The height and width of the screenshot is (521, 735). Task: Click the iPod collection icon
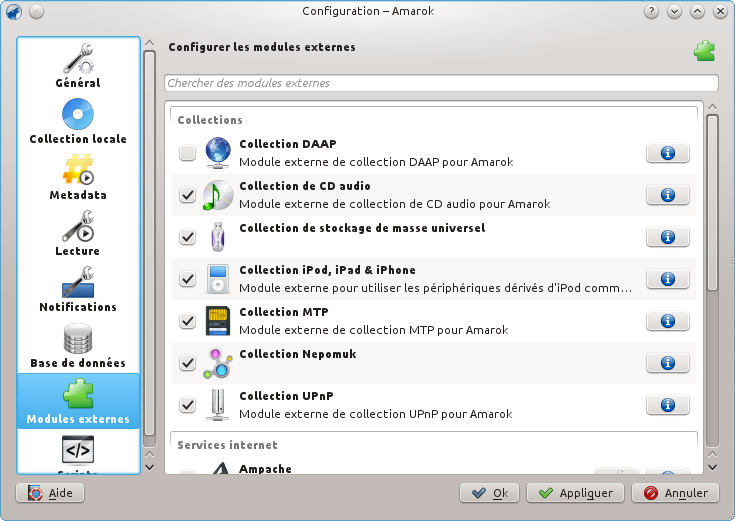218,279
